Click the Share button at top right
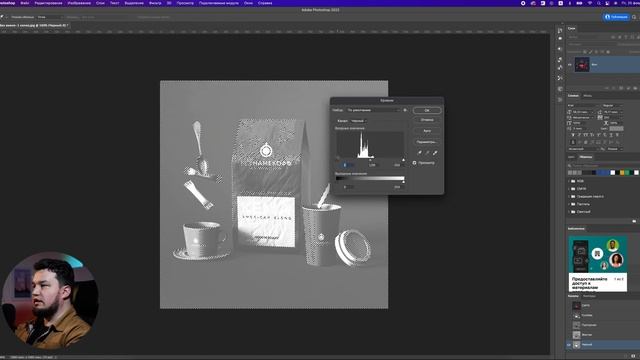640x360 pixels. (616, 17)
